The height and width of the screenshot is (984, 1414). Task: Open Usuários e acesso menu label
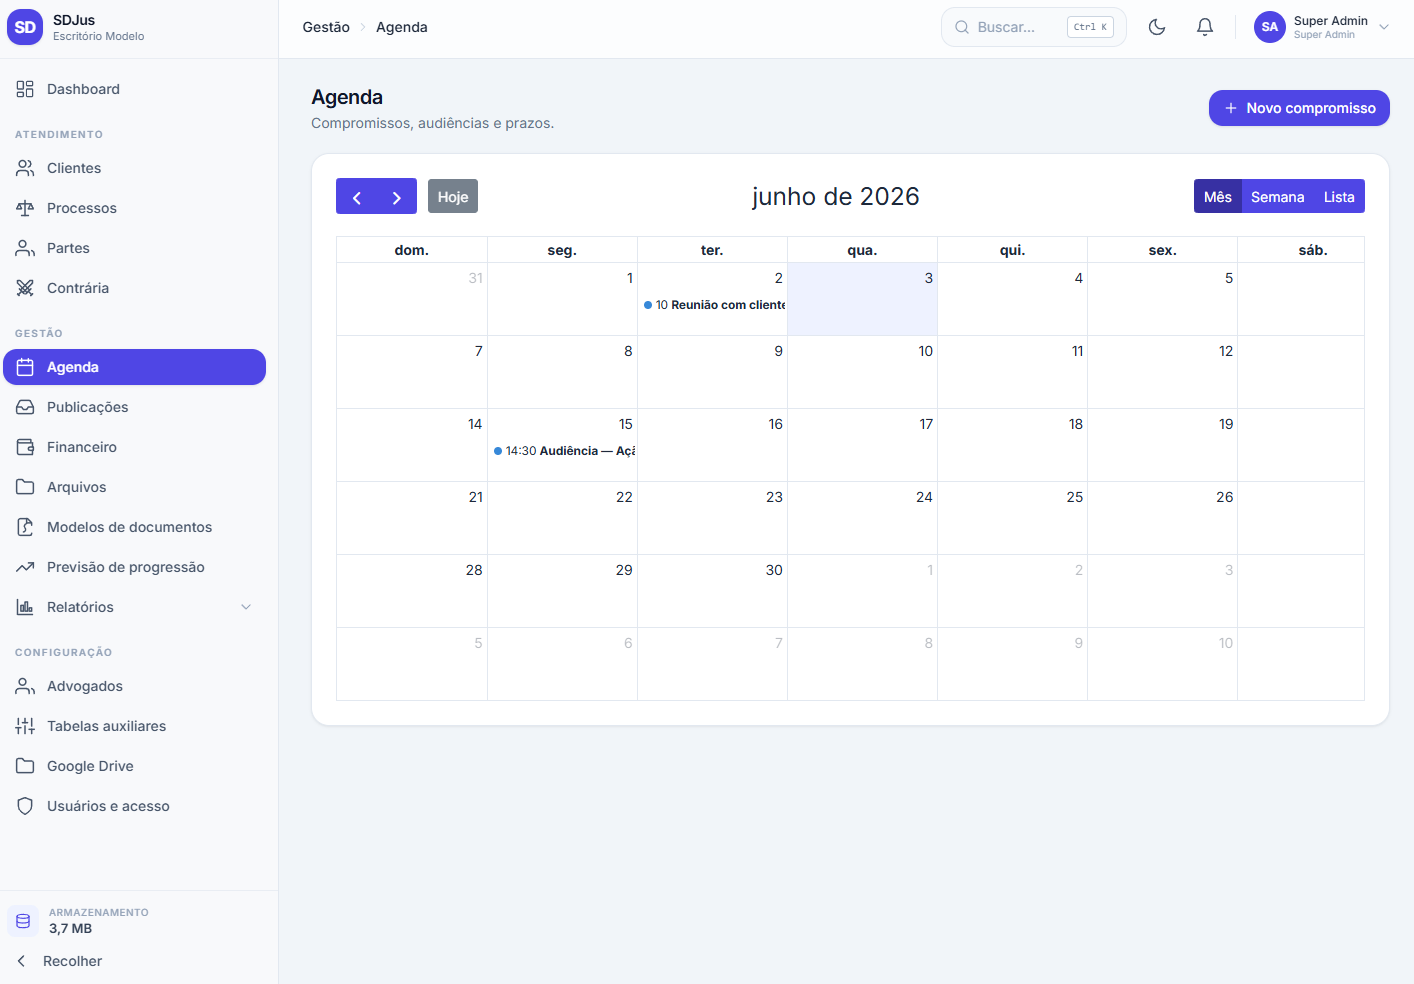pyautogui.click(x=108, y=806)
